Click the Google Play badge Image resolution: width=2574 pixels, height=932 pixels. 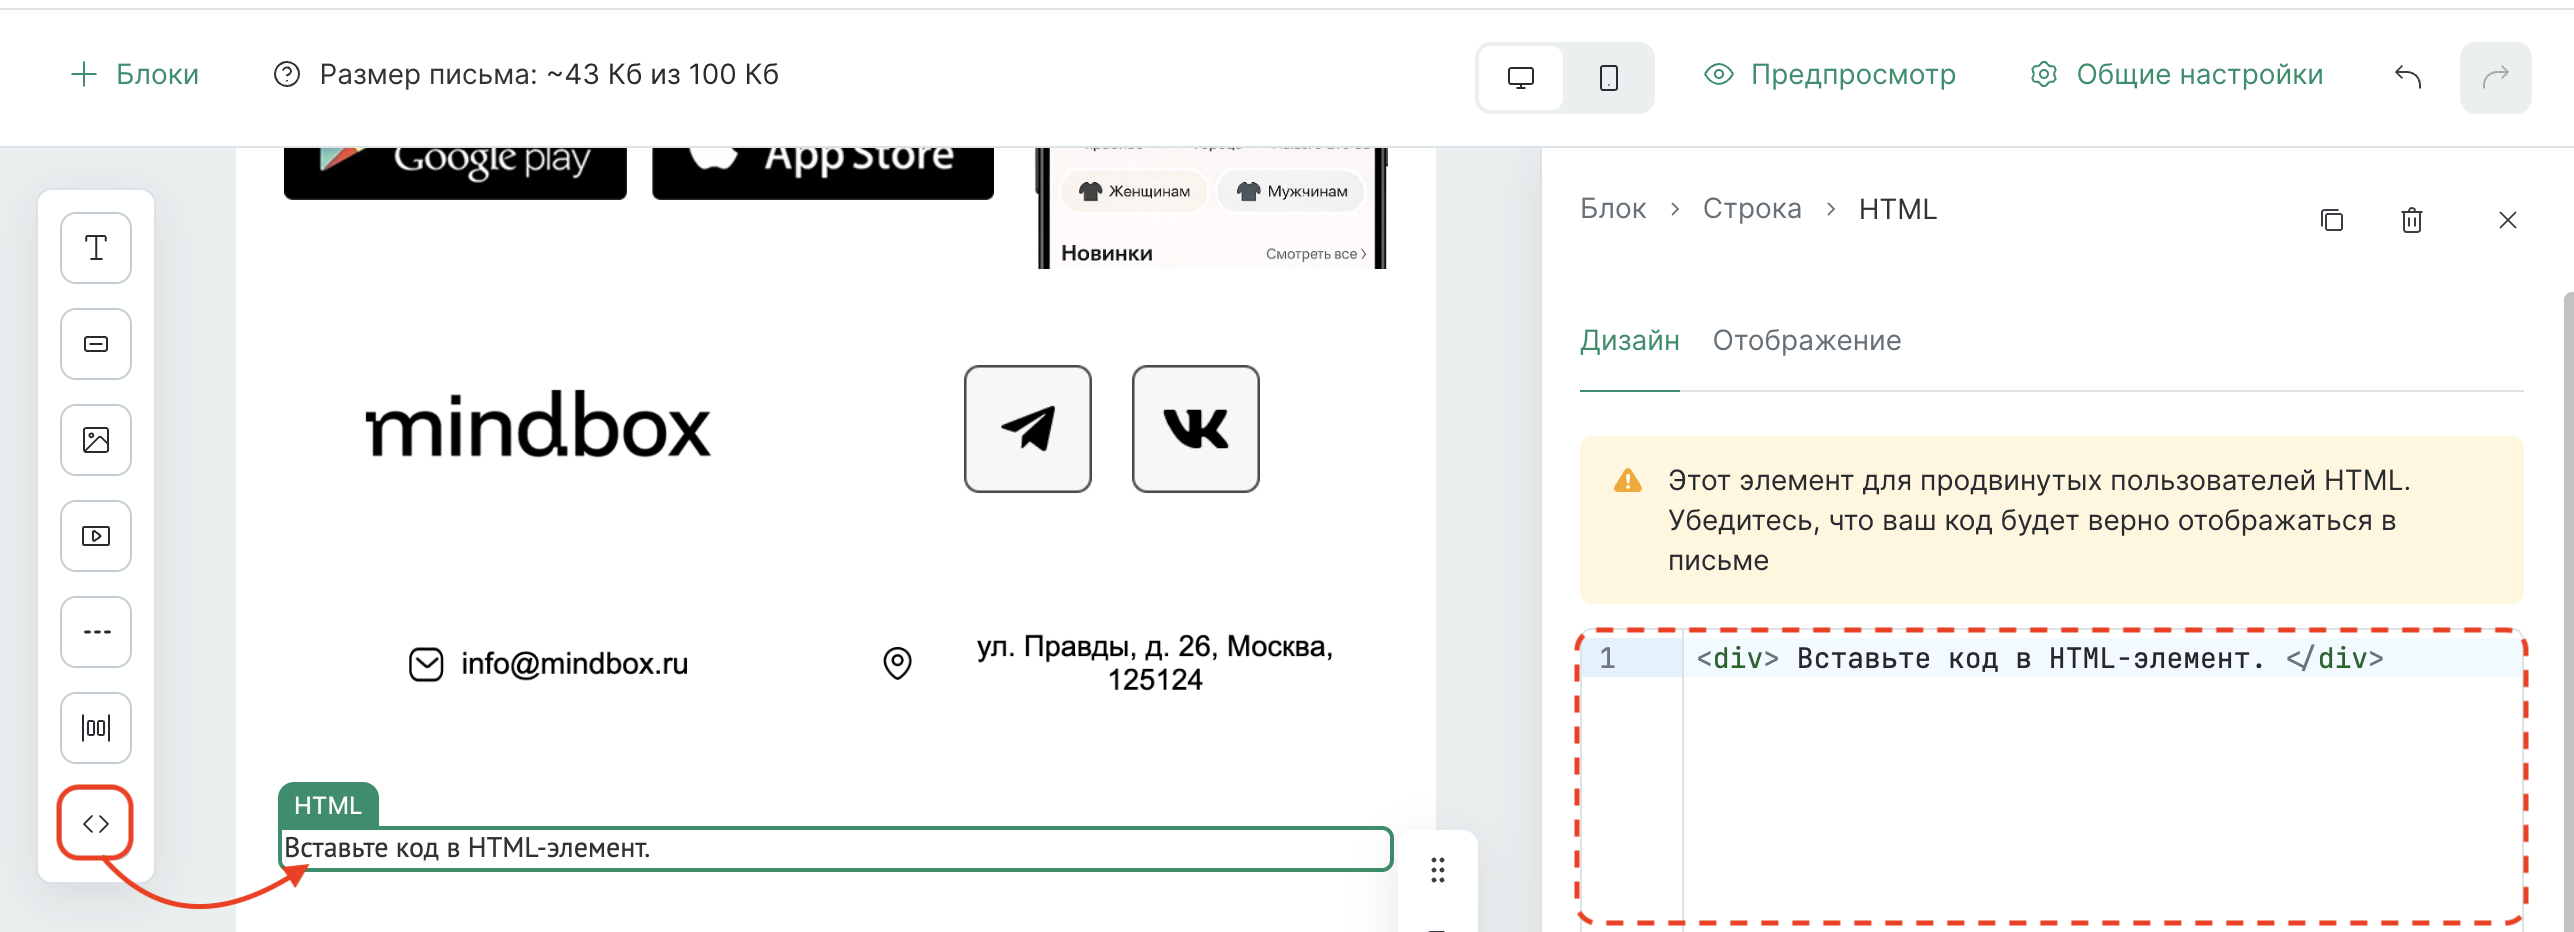tap(456, 173)
